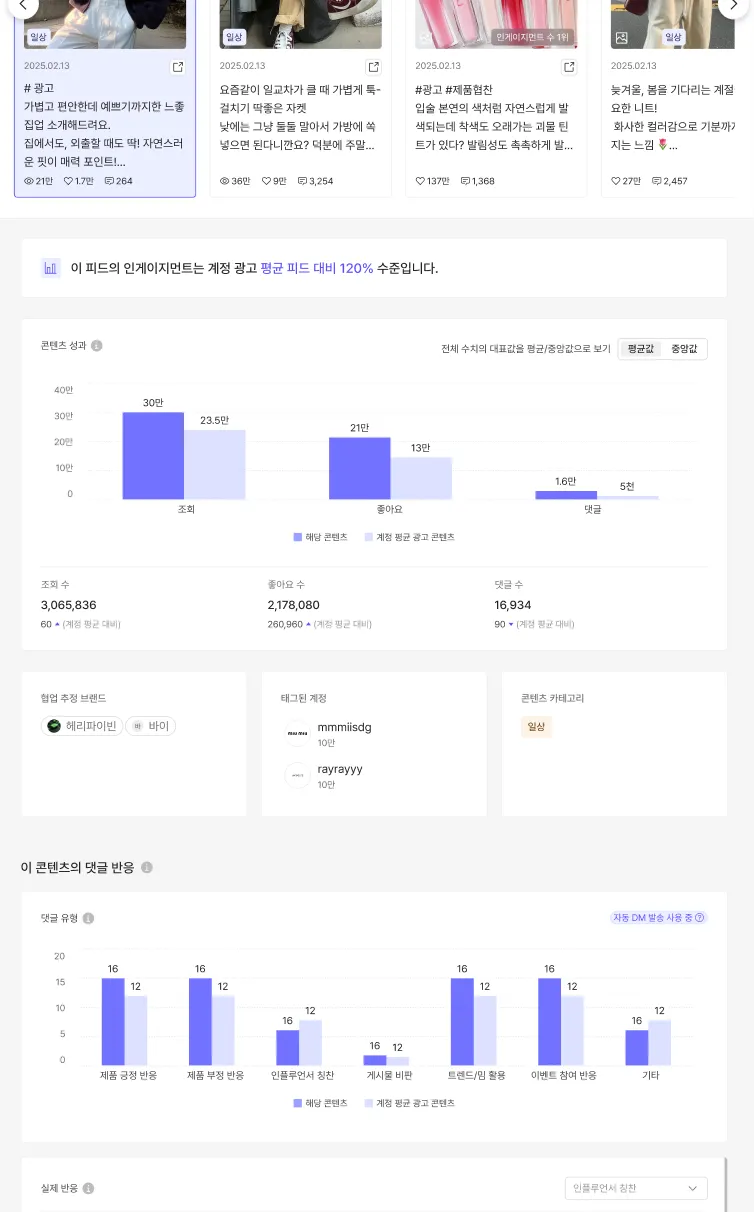
Task: Click 인게이지먼트 수 1위 badge
Action: pos(532,37)
